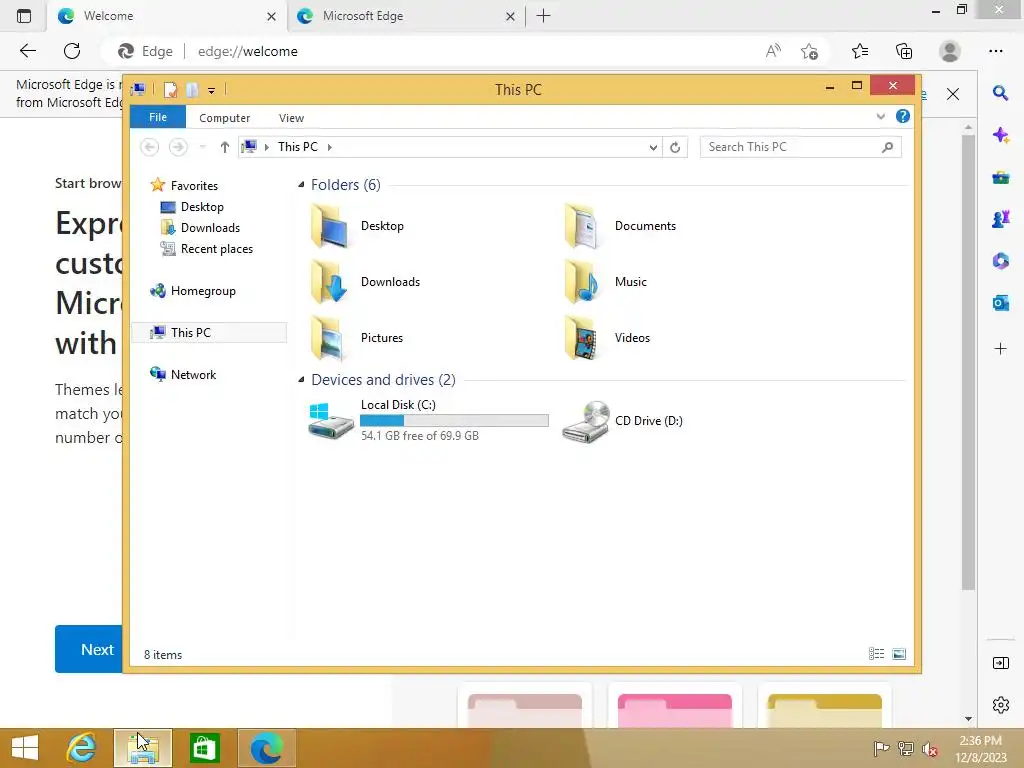Open the Music folder icon
The image size is (1024, 768).
click(x=581, y=282)
